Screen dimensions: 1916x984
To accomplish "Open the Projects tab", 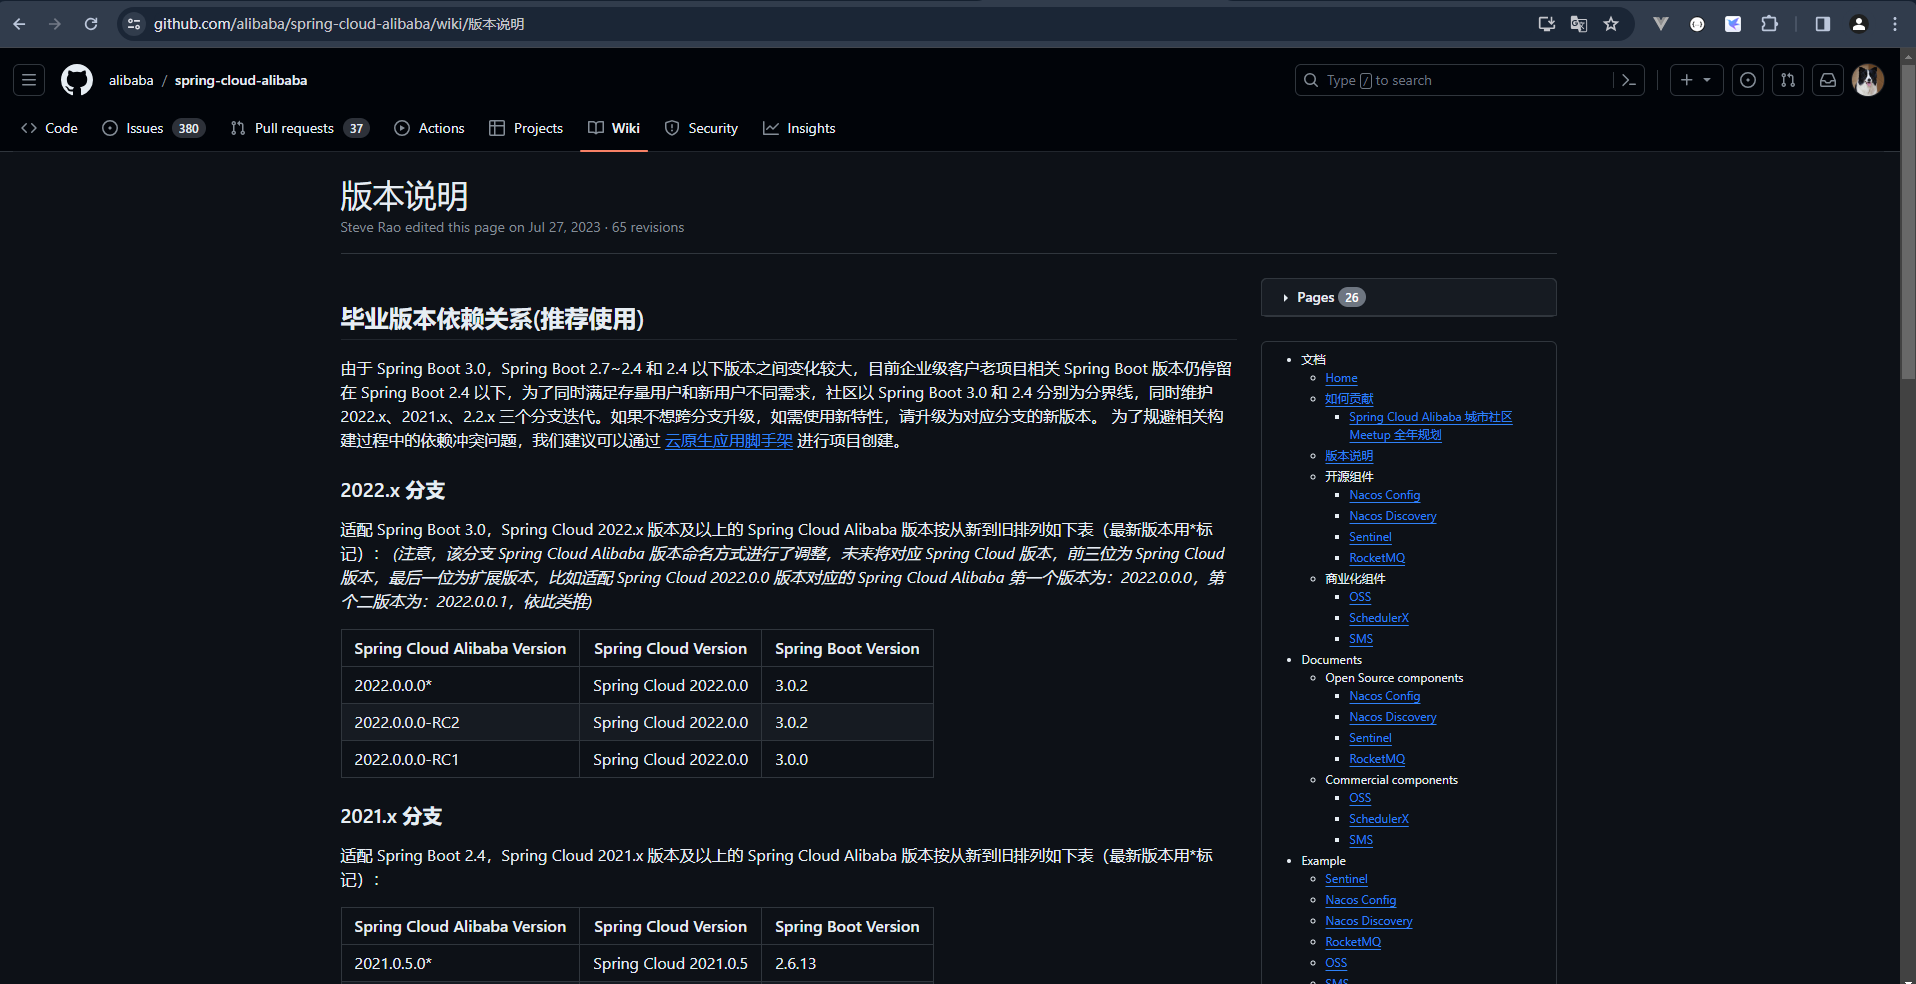I will click(x=526, y=128).
